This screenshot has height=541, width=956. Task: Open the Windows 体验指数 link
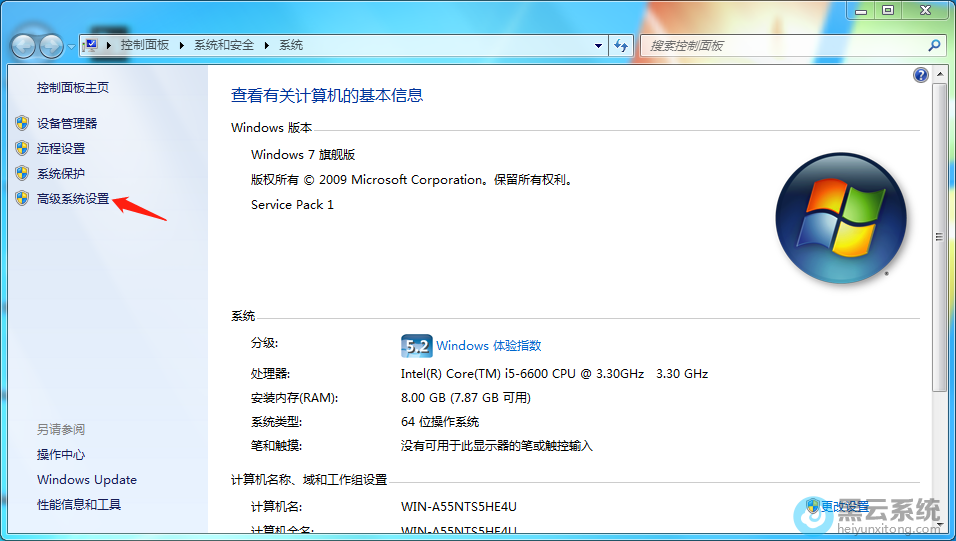[488, 346]
